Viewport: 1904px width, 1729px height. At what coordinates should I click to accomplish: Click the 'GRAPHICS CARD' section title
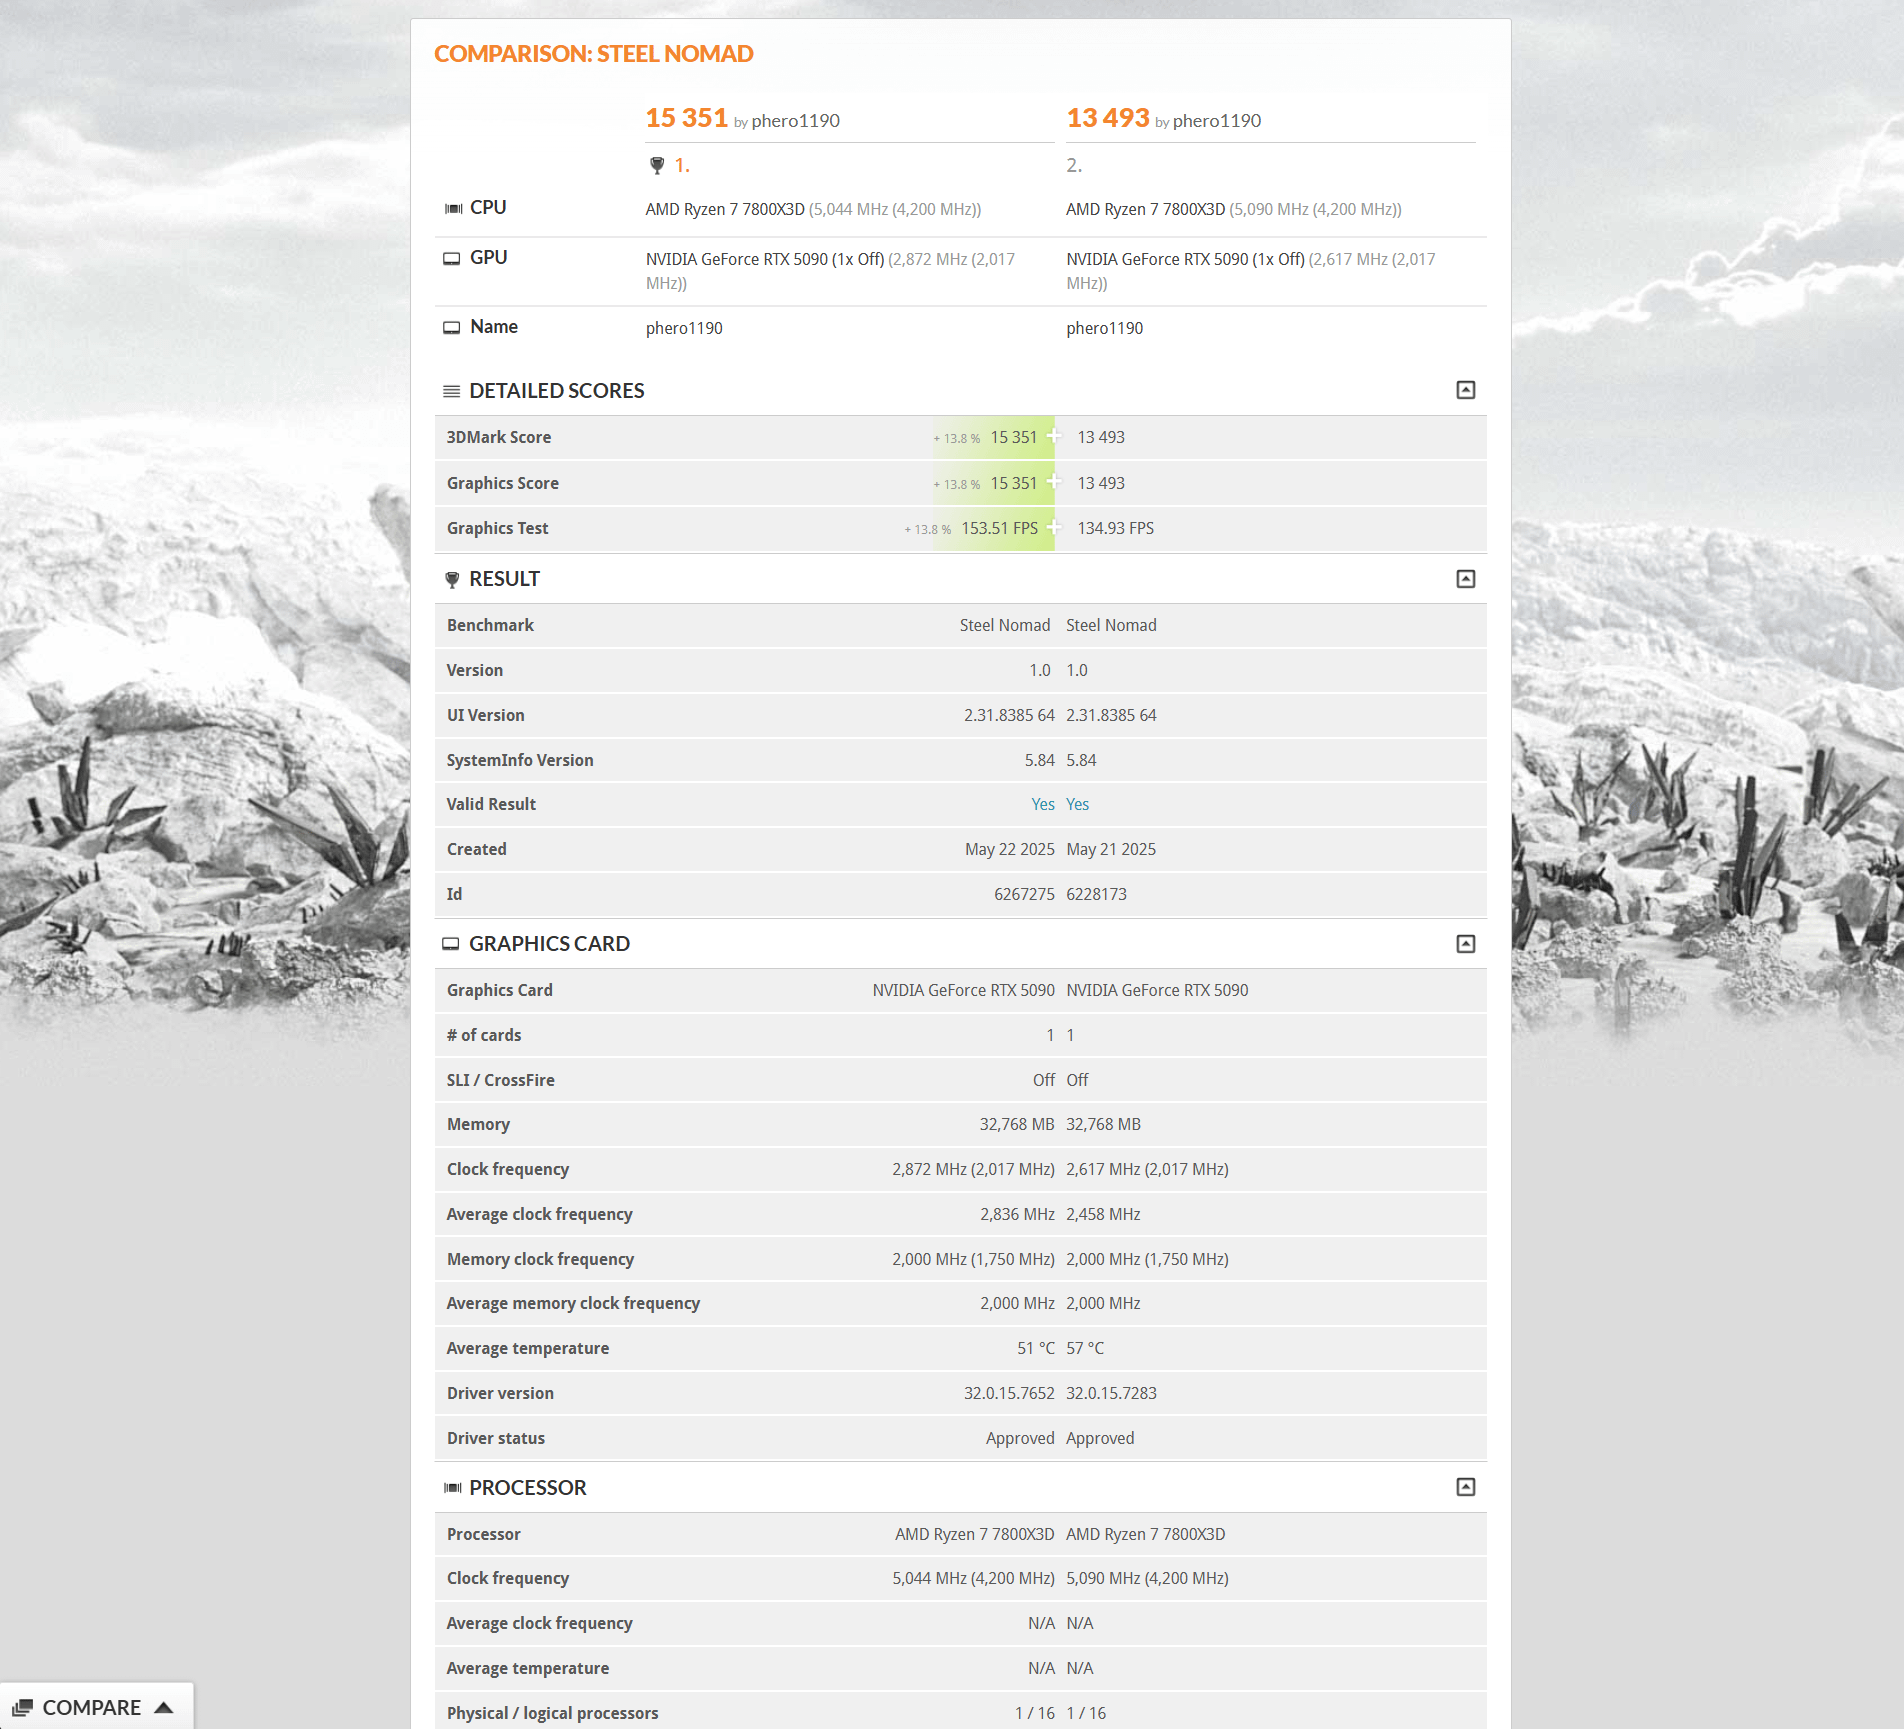549,944
